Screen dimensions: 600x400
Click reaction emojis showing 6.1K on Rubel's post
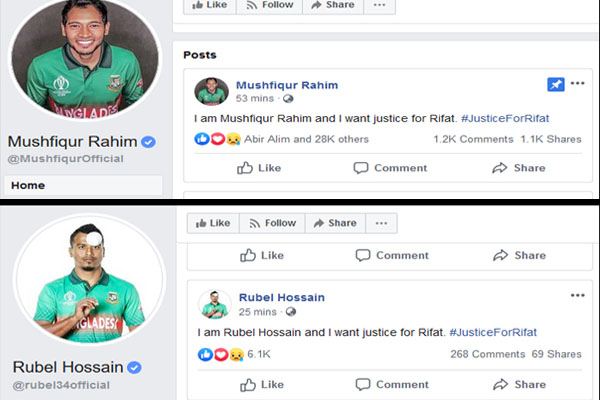click(x=220, y=354)
